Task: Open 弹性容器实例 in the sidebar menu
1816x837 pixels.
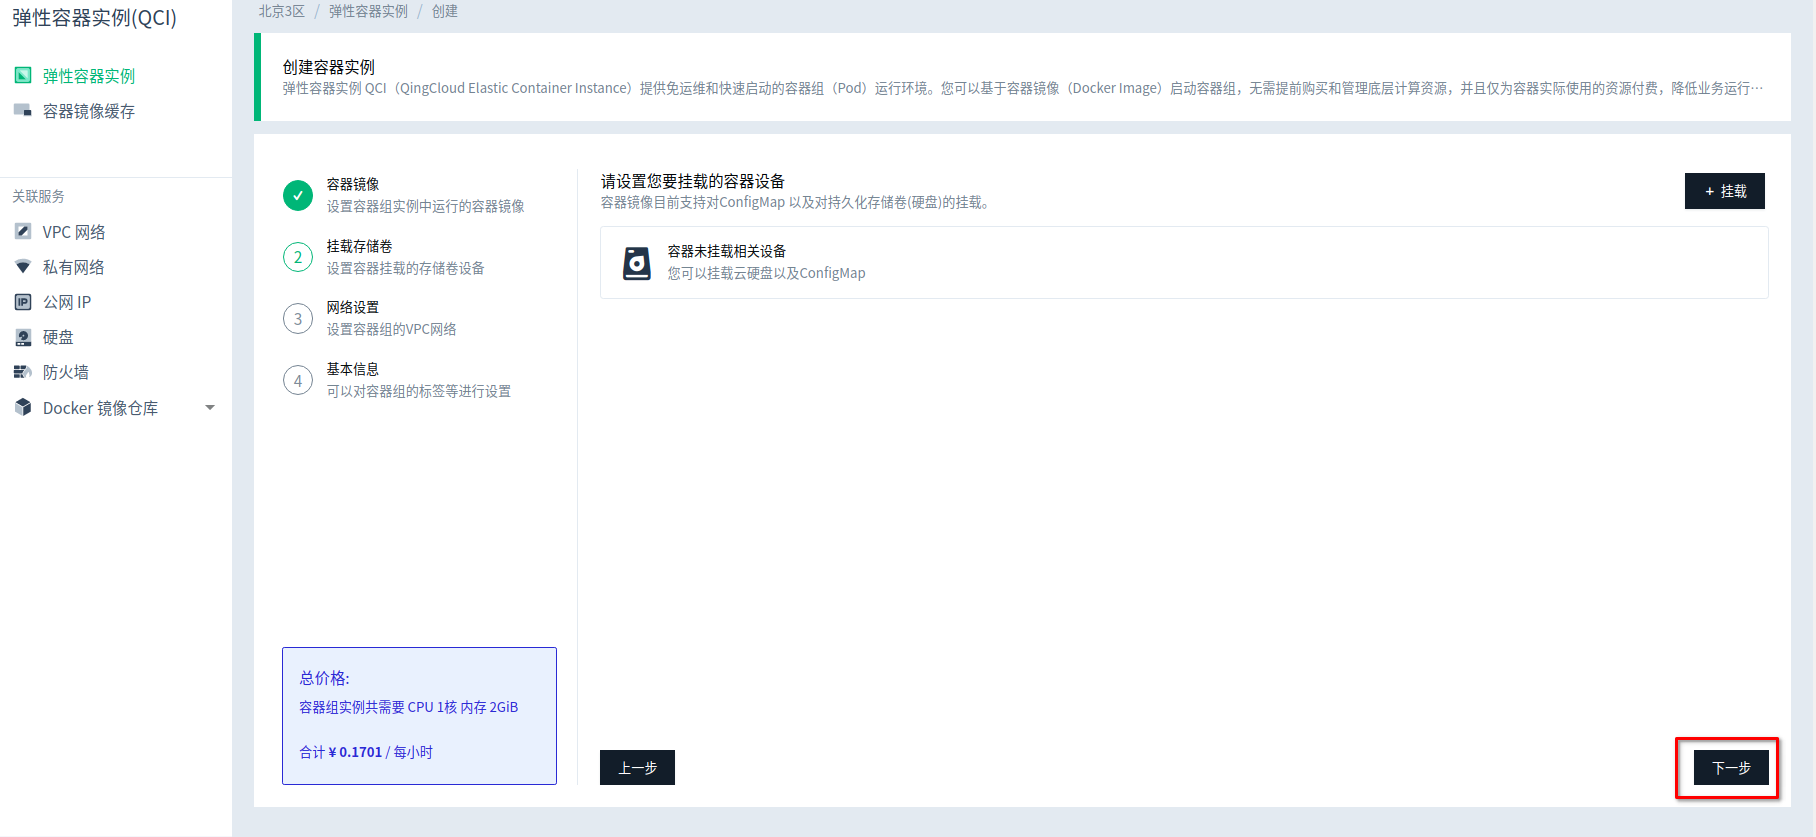Action: (x=89, y=76)
